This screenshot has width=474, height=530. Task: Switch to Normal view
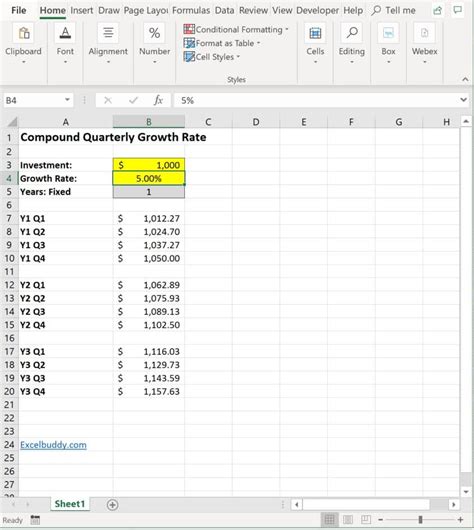click(330, 519)
